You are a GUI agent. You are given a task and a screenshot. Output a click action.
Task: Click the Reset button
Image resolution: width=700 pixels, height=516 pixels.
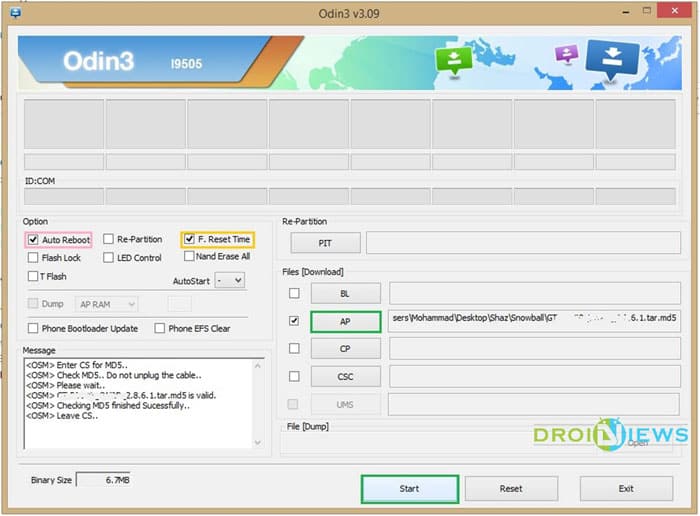point(511,489)
